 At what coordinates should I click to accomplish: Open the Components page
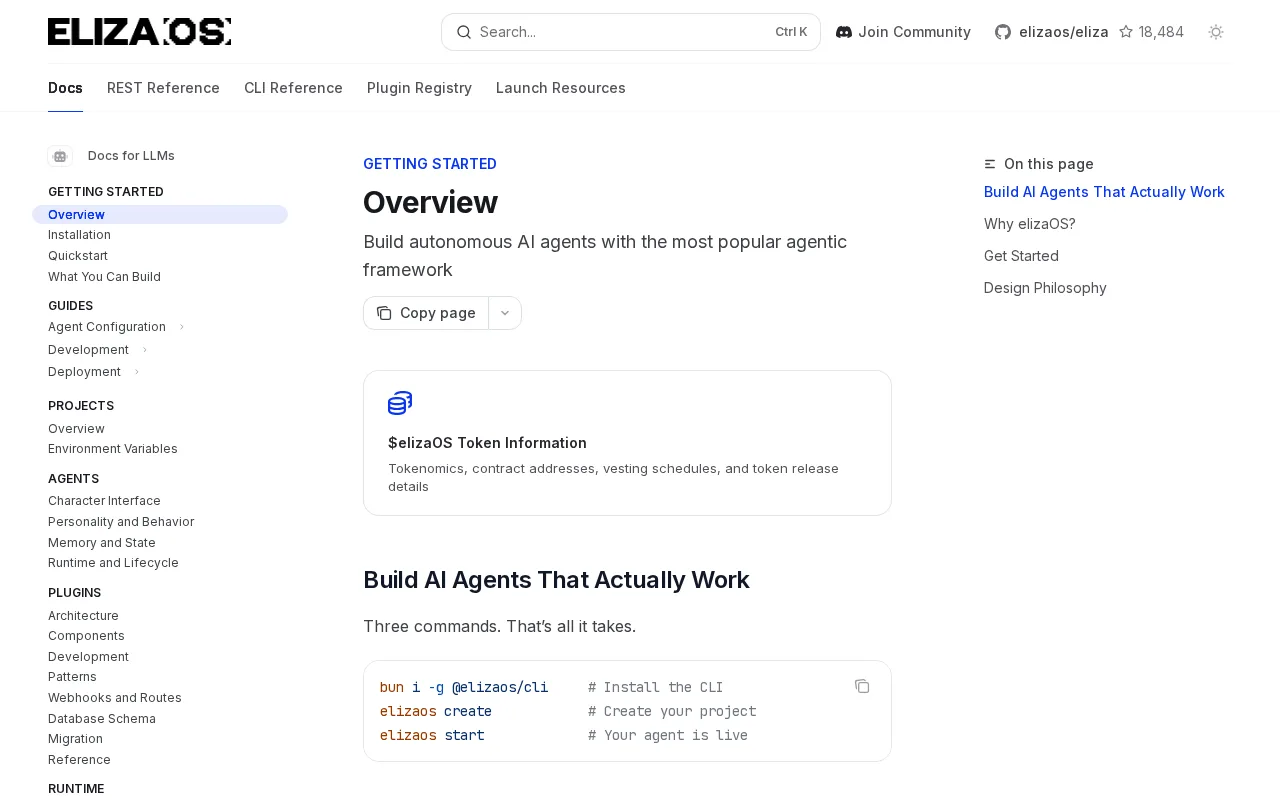click(x=86, y=636)
